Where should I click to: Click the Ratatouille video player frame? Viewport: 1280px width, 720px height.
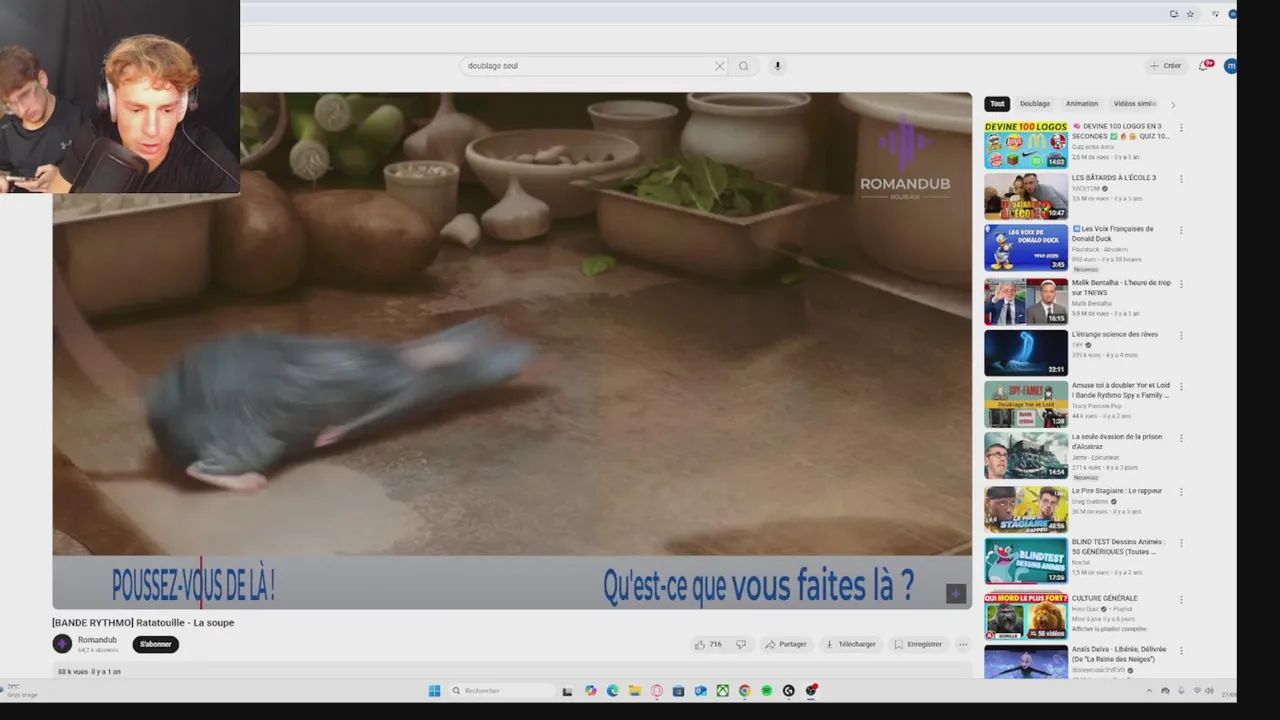512,350
